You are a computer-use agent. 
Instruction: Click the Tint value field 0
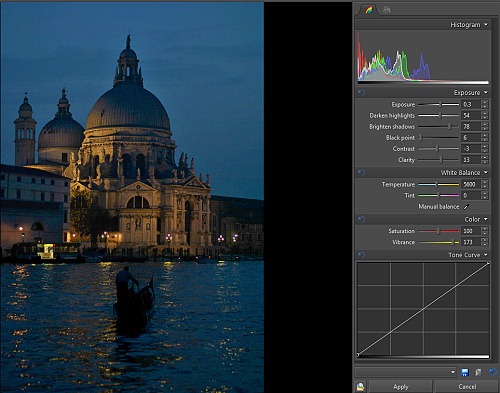coord(471,195)
